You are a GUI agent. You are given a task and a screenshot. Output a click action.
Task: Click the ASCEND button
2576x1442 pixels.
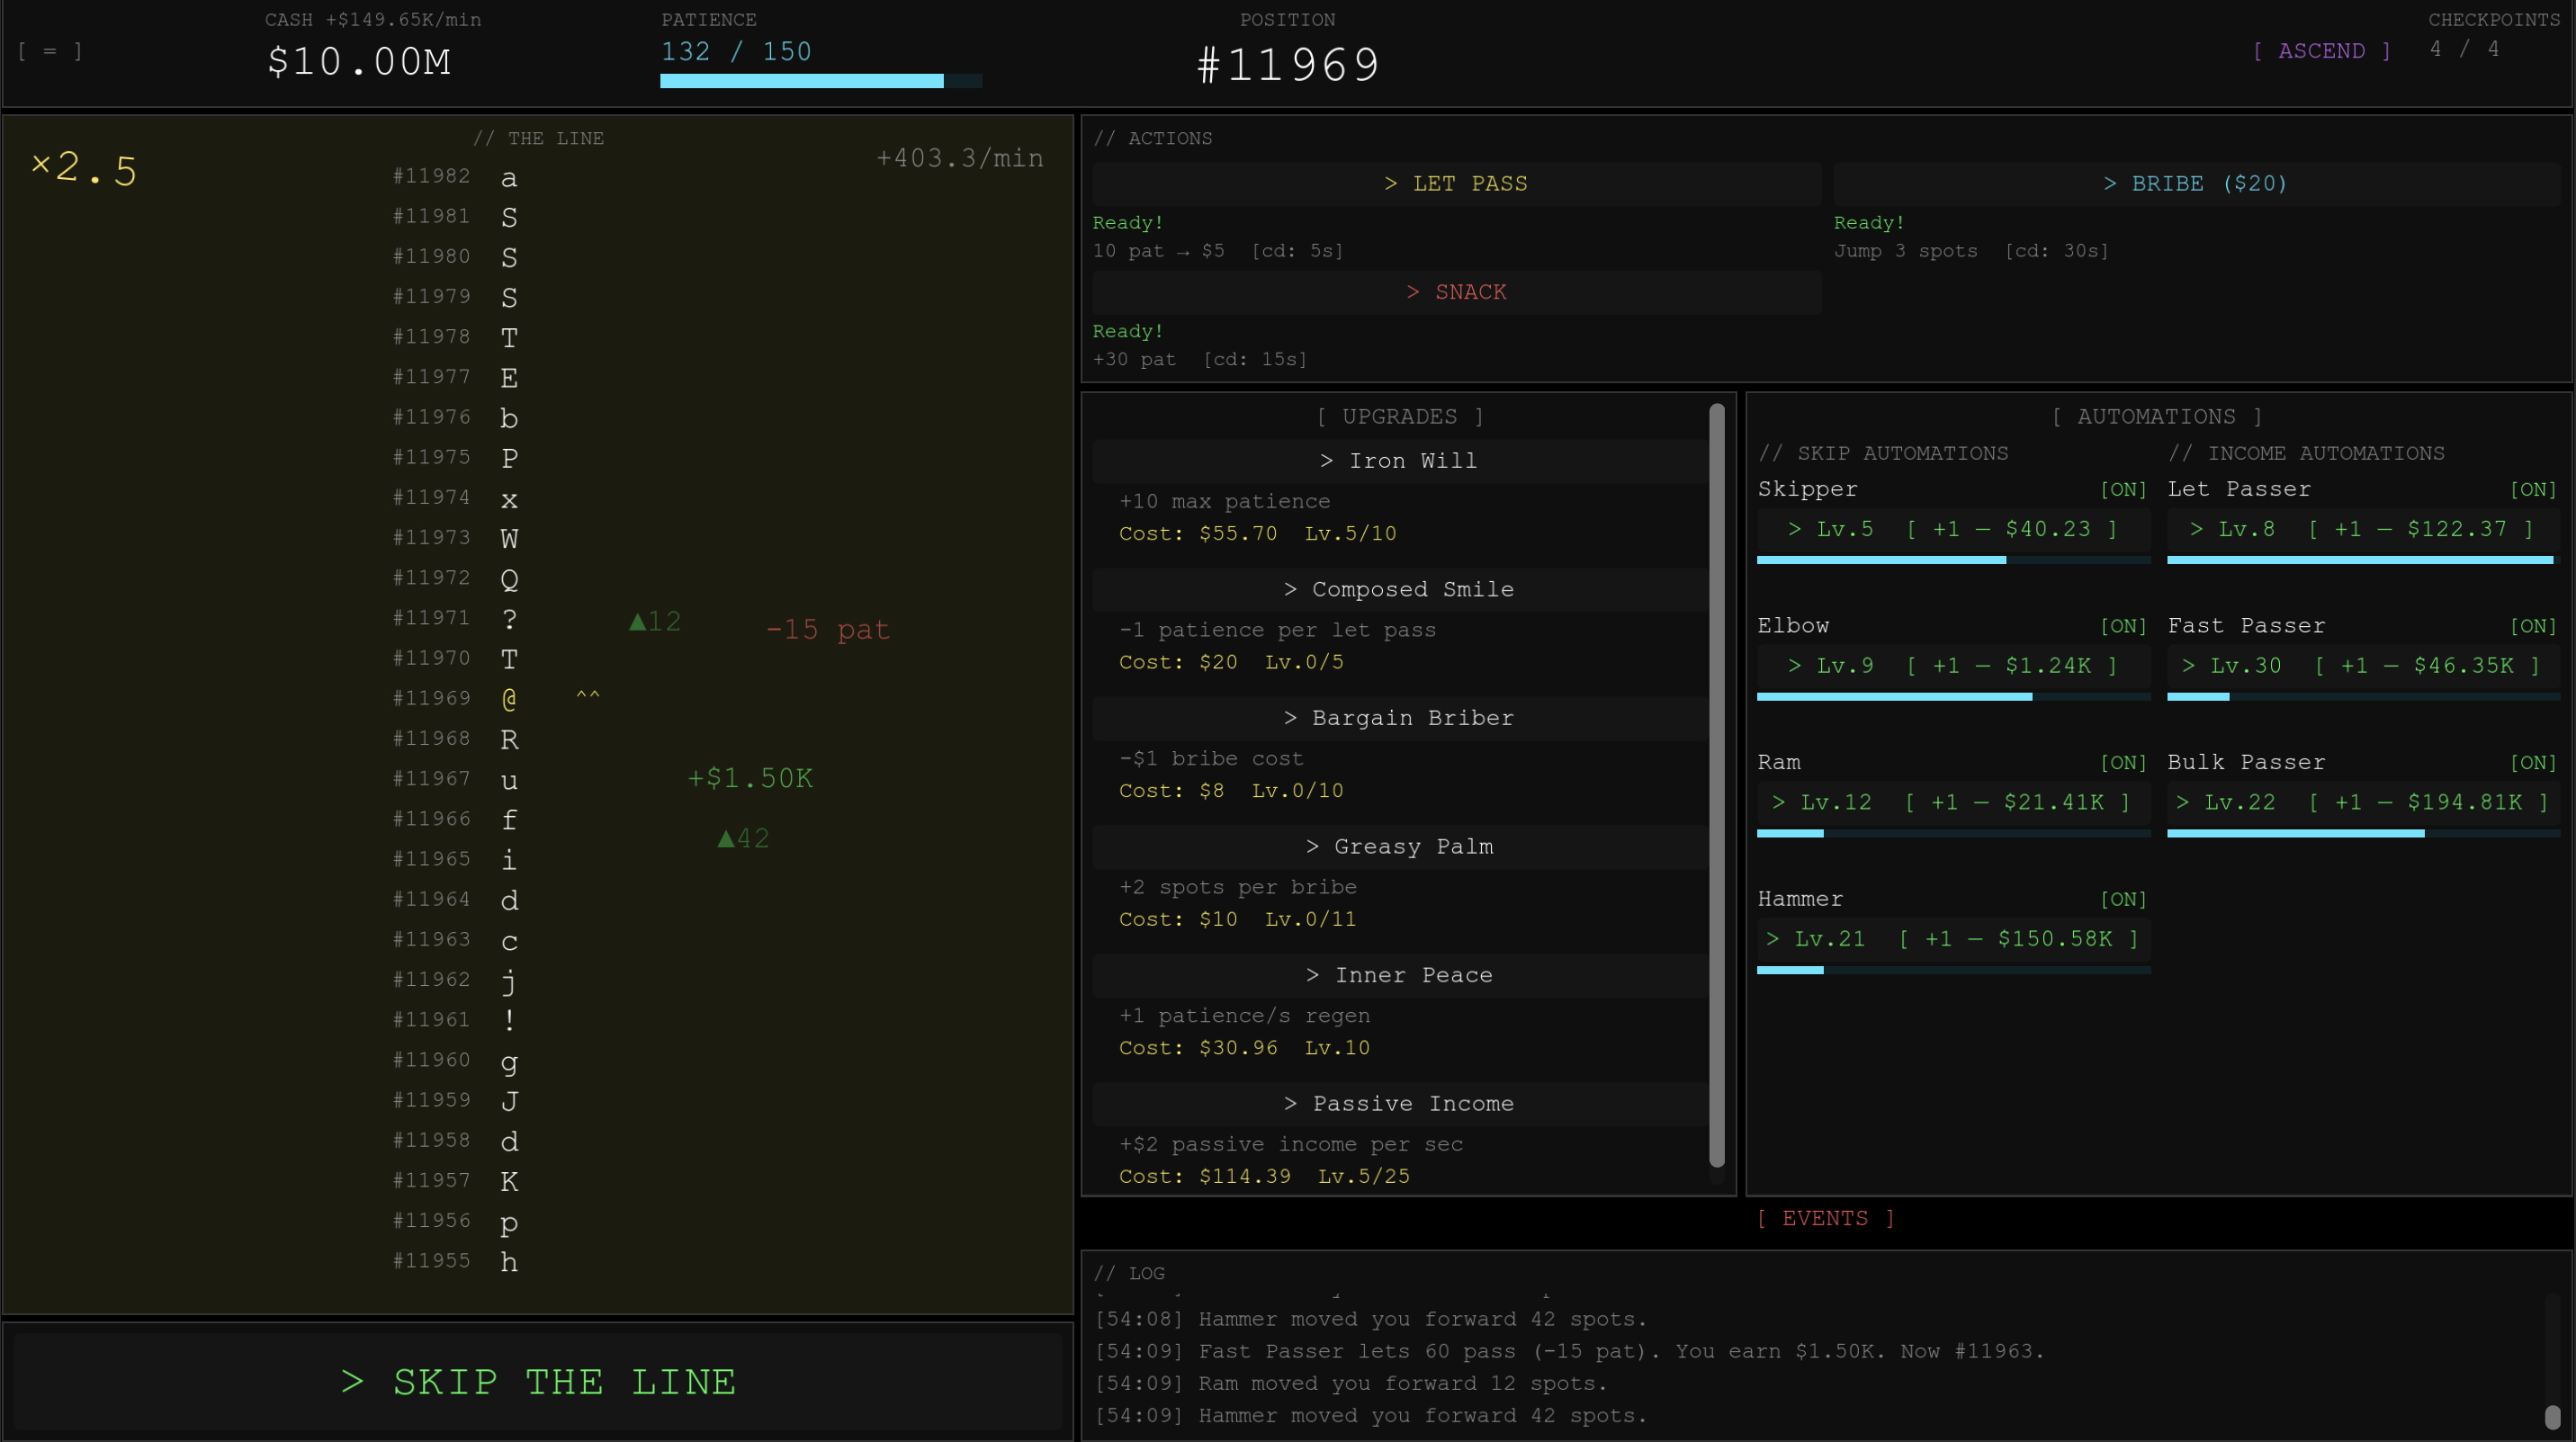tap(2321, 51)
